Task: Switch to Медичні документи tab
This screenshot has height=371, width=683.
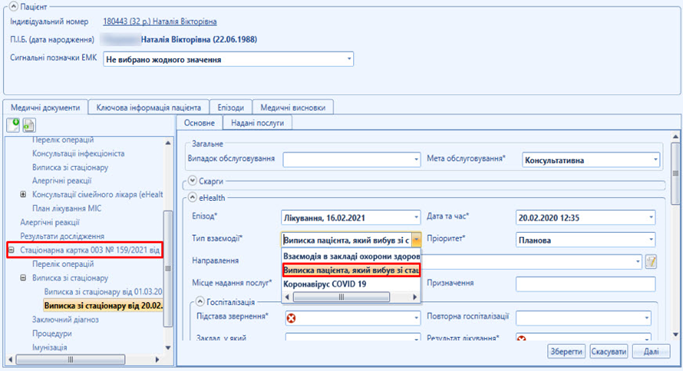Action: [x=45, y=108]
